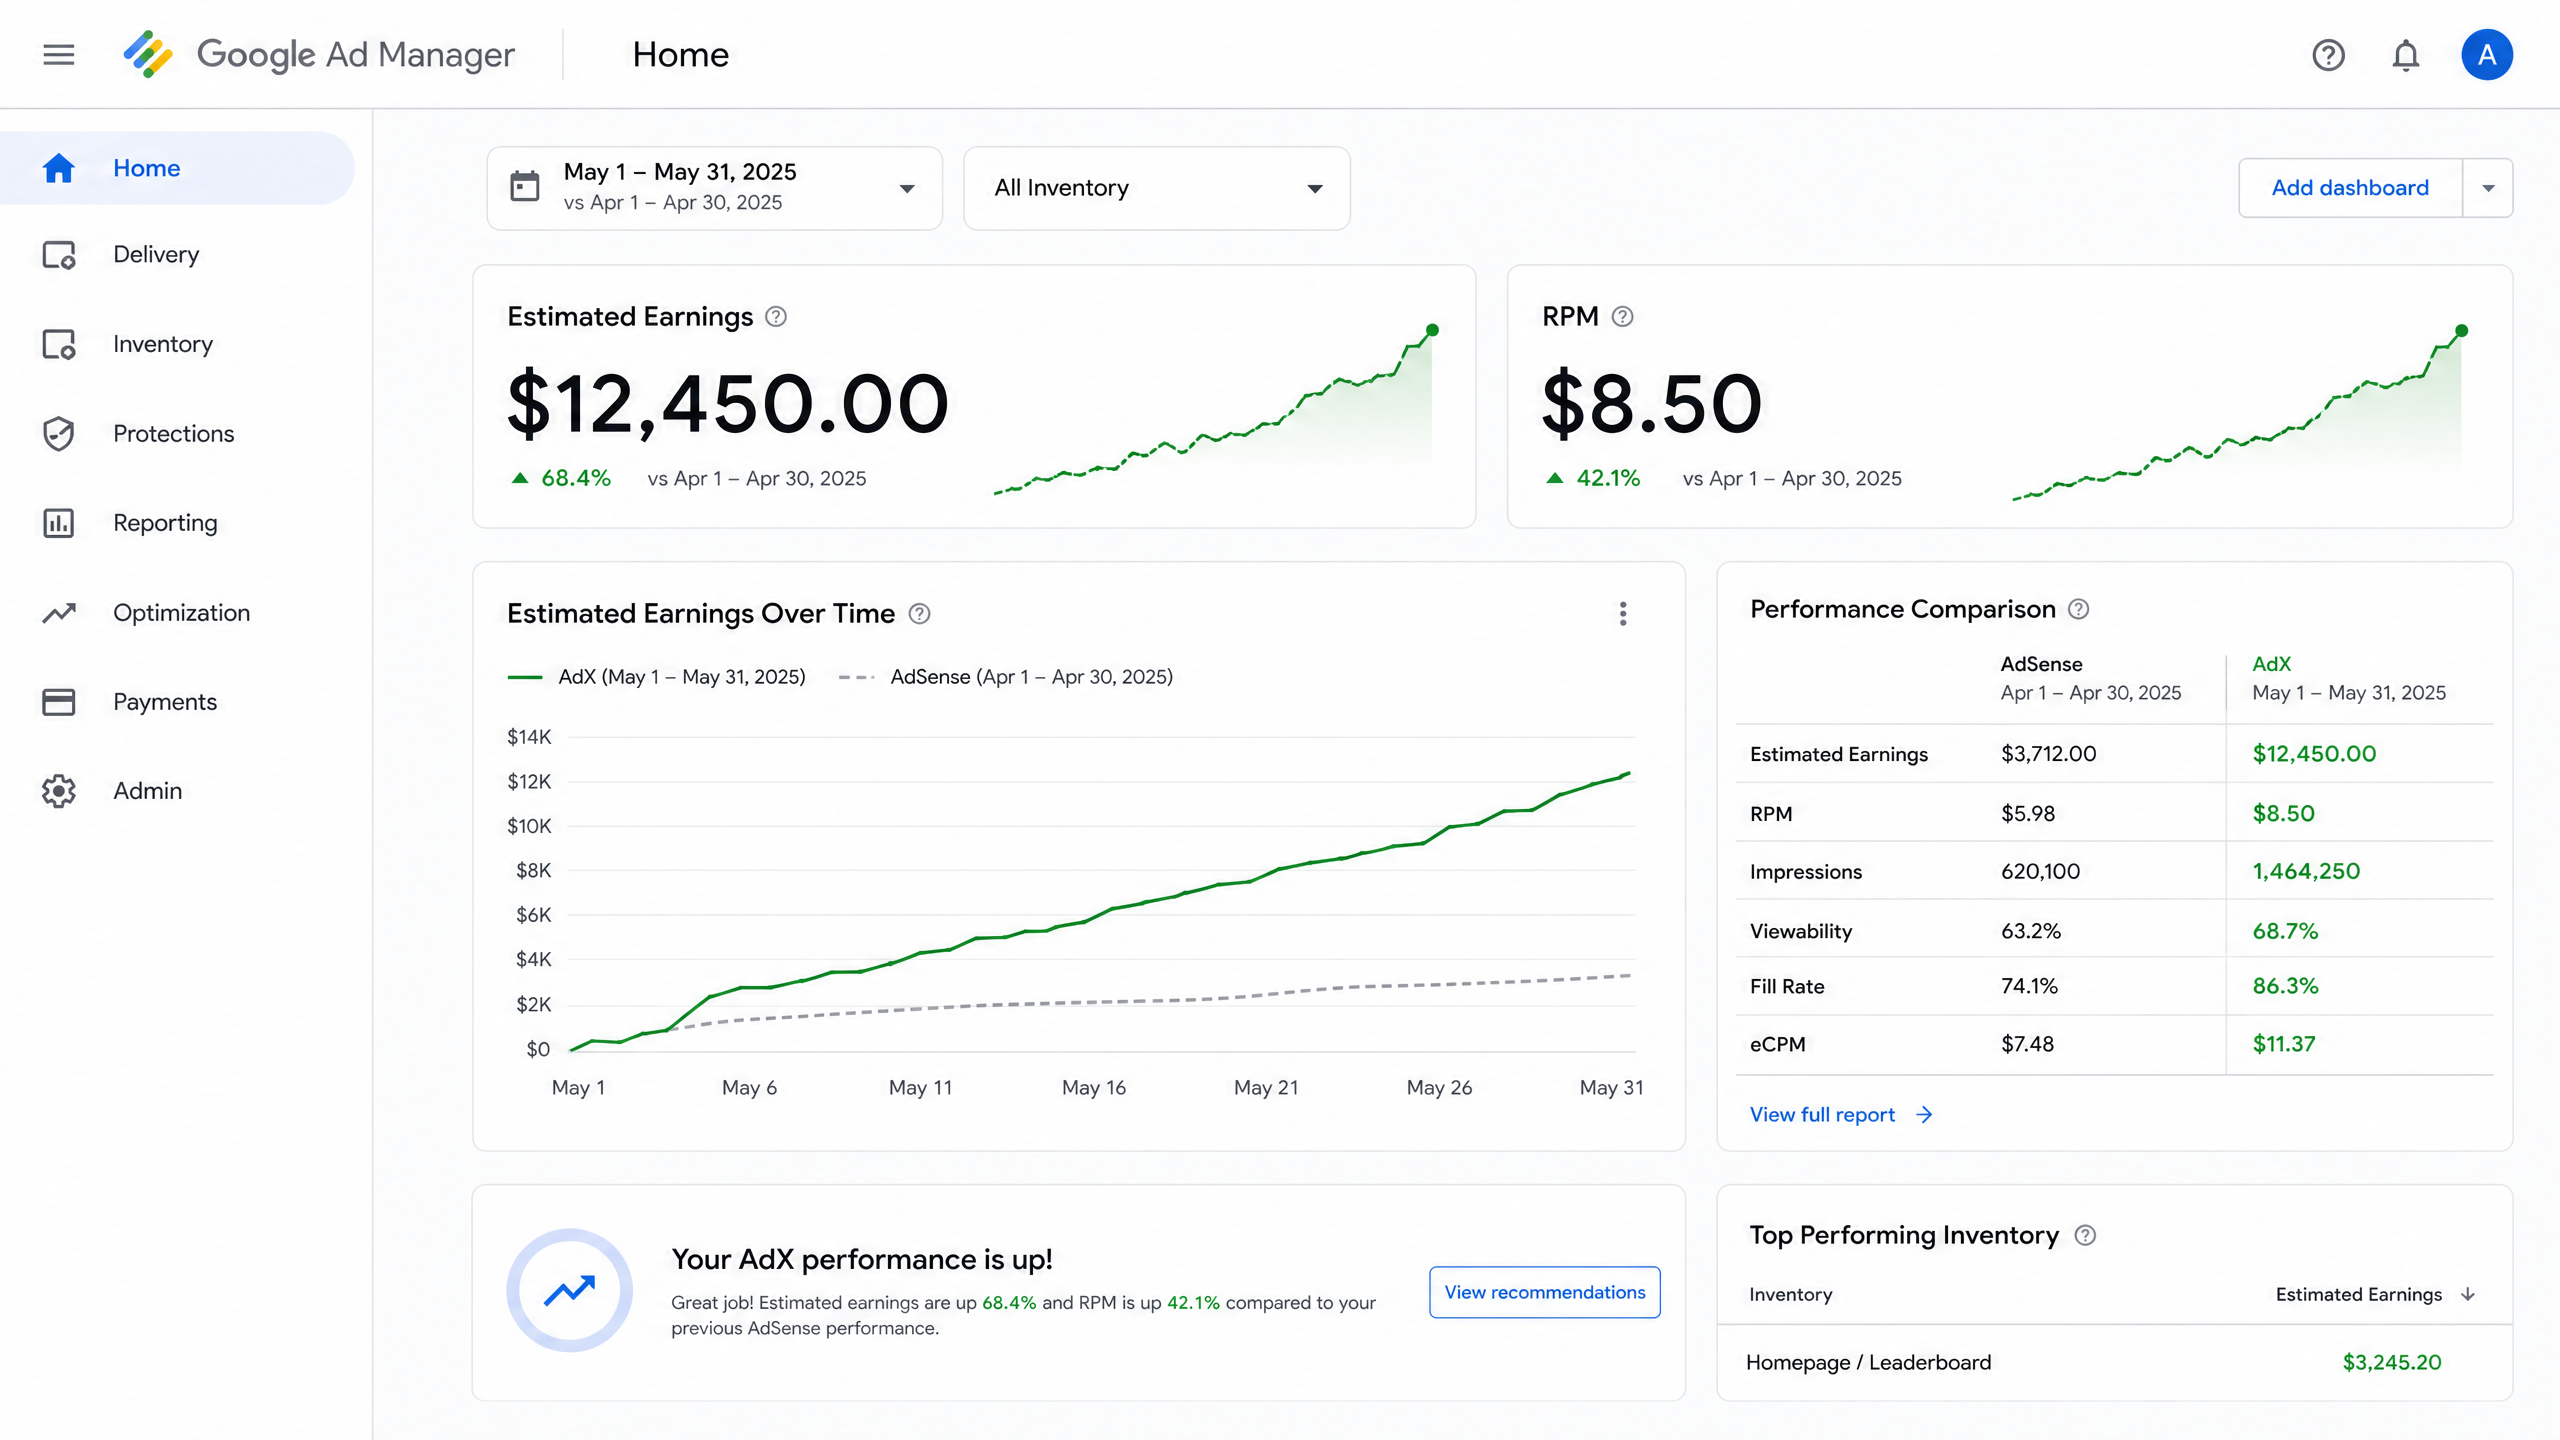
Task: Click the Admin gear icon
Action: point(59,791)
